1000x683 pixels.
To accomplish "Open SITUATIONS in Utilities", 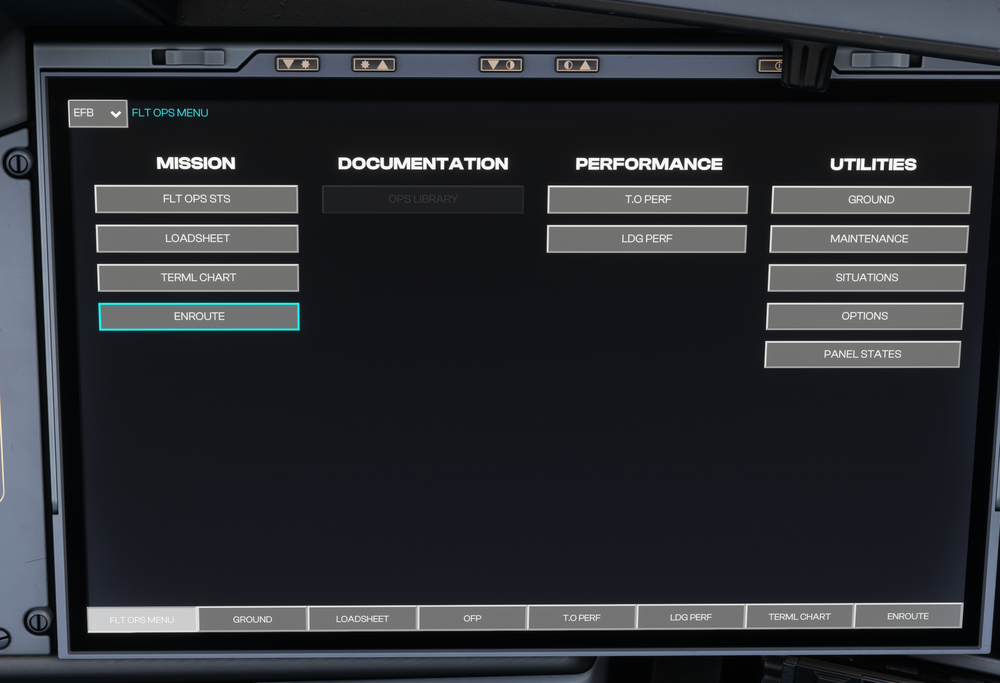I will (866, 278).
